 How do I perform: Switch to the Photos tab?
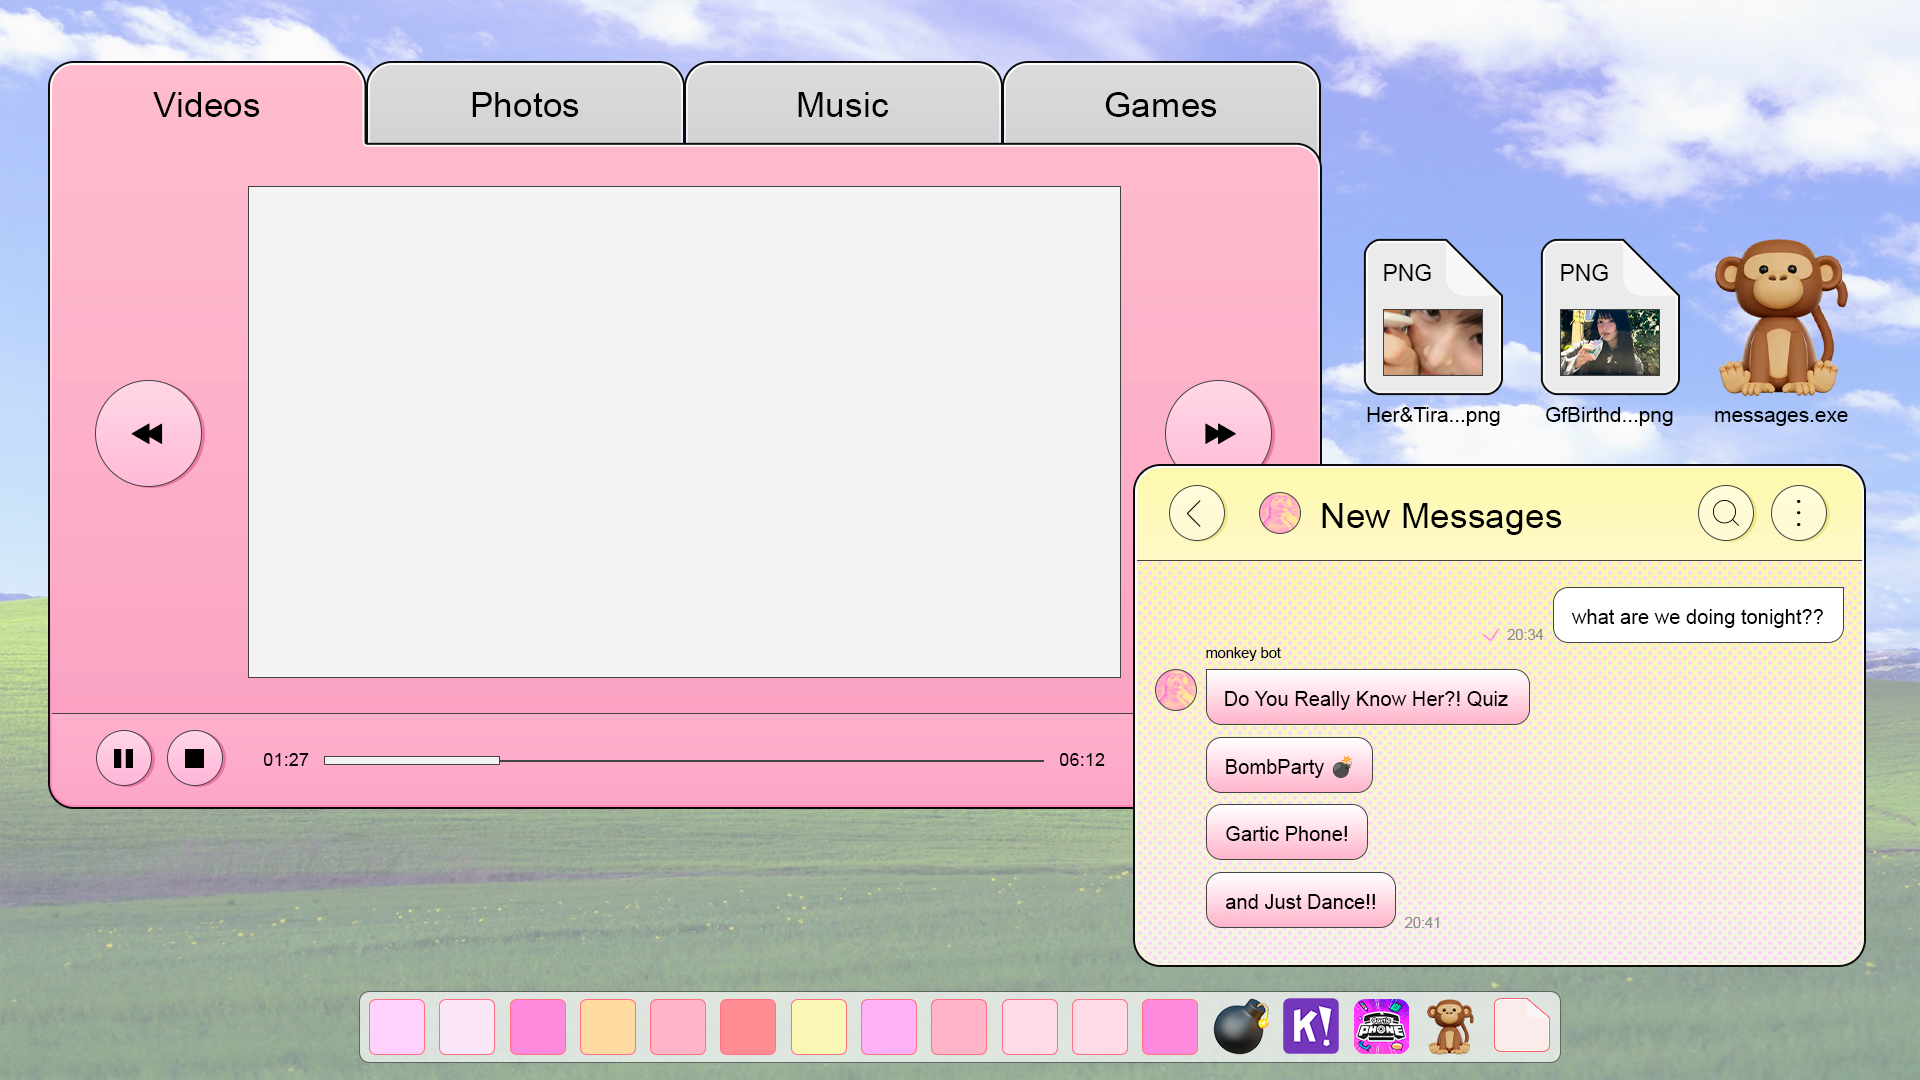(x=525, y=105)
